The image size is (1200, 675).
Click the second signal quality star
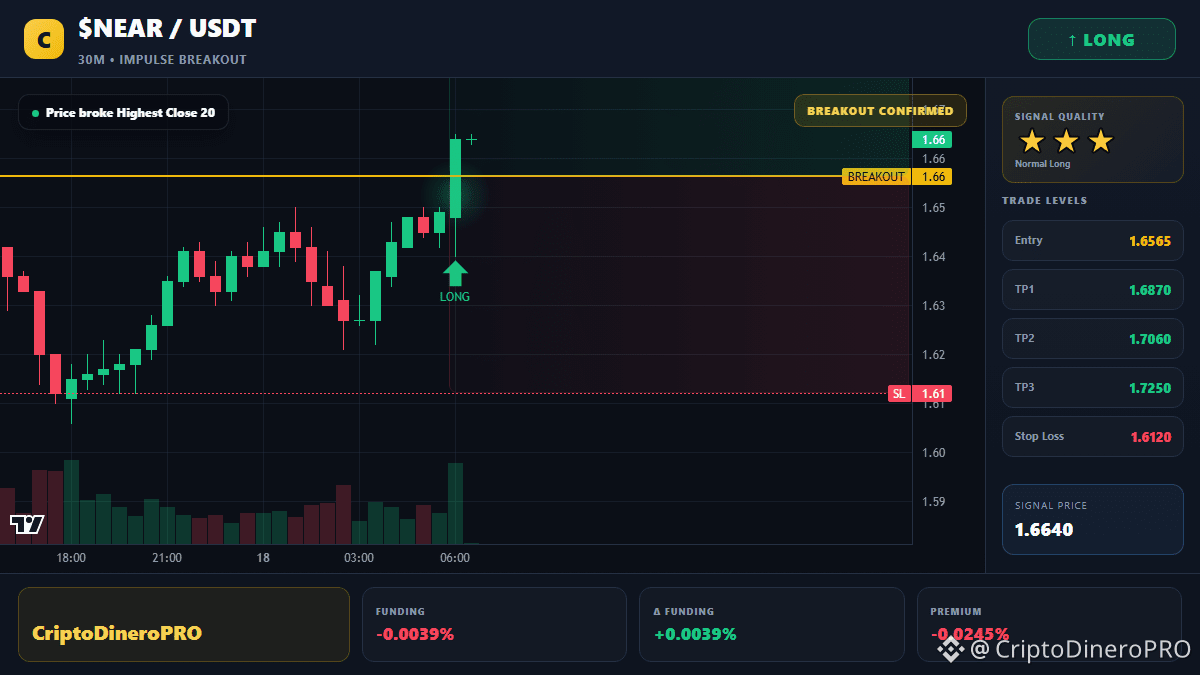click(1066, 141)
